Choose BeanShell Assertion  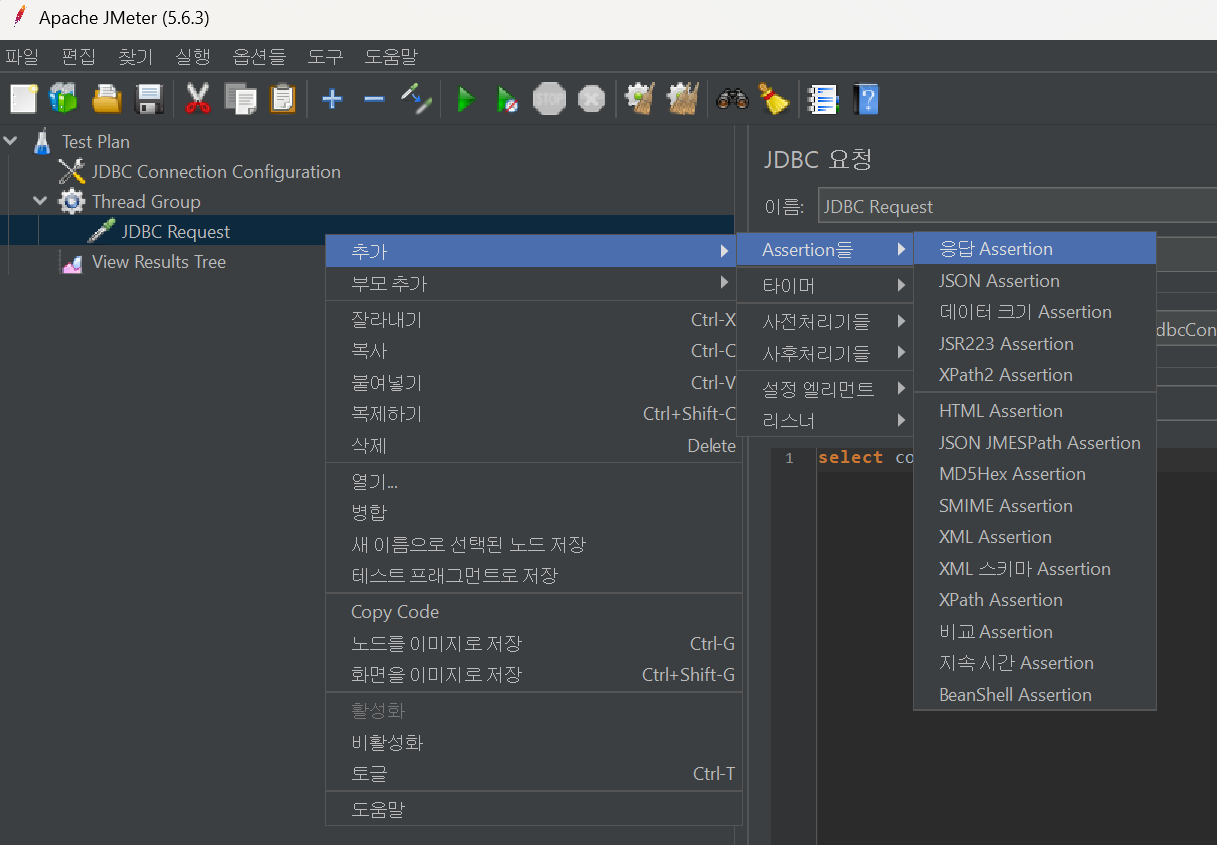[1035, 695]
